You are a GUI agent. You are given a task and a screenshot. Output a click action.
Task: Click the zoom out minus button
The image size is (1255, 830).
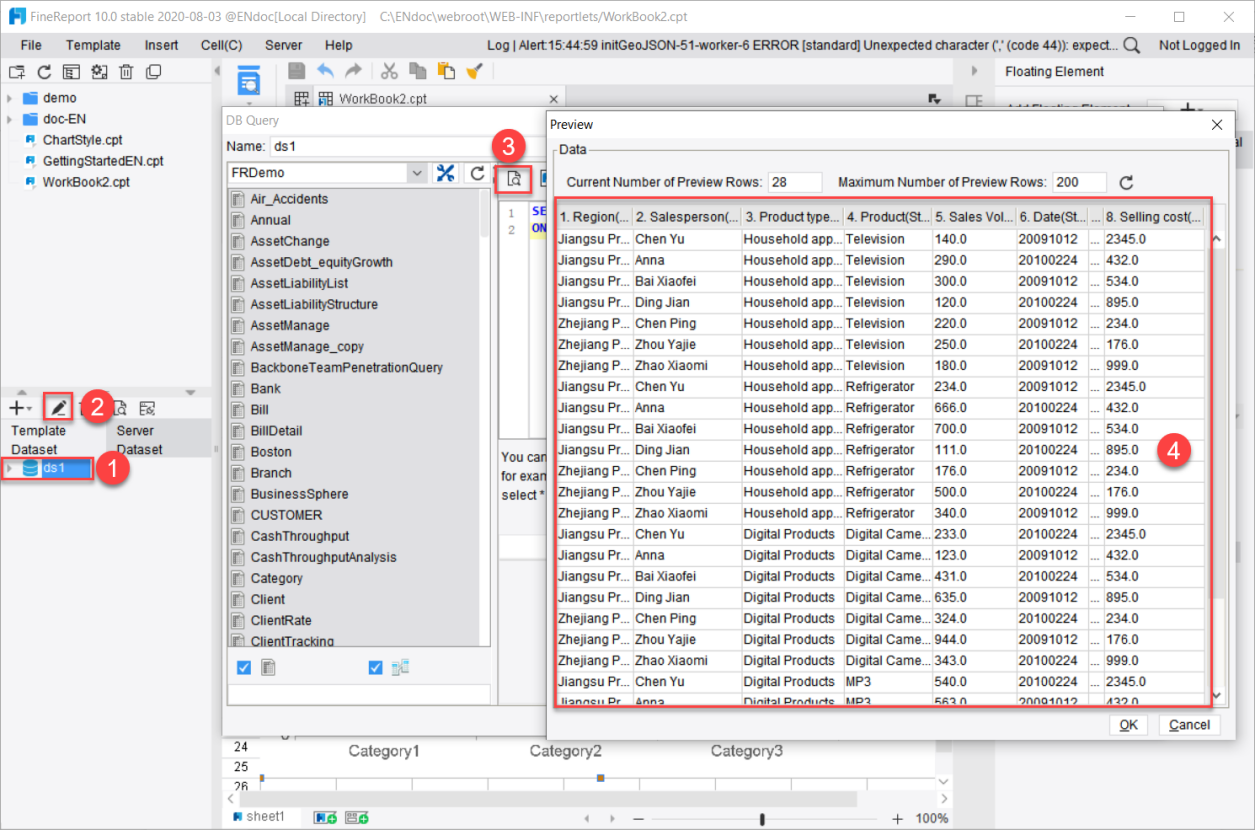639,819
